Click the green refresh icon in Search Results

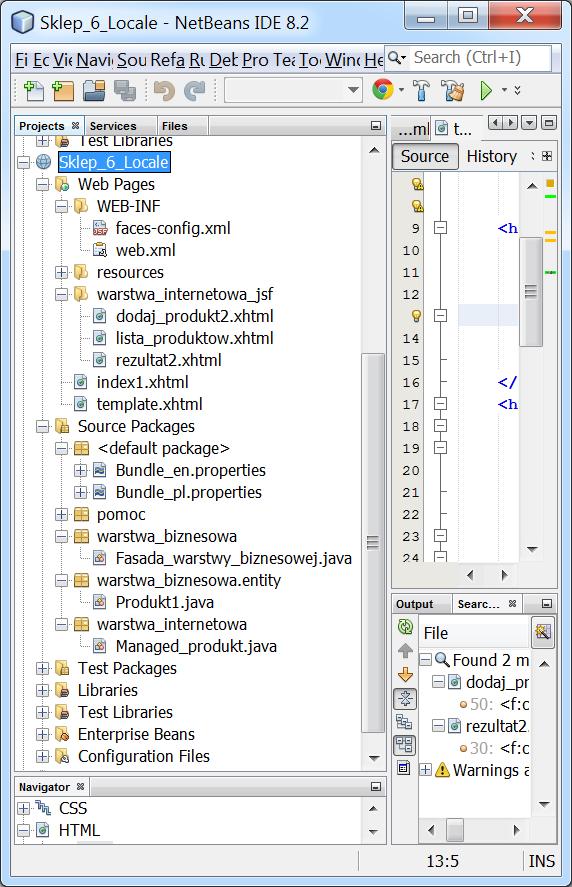tap(405, 626)
